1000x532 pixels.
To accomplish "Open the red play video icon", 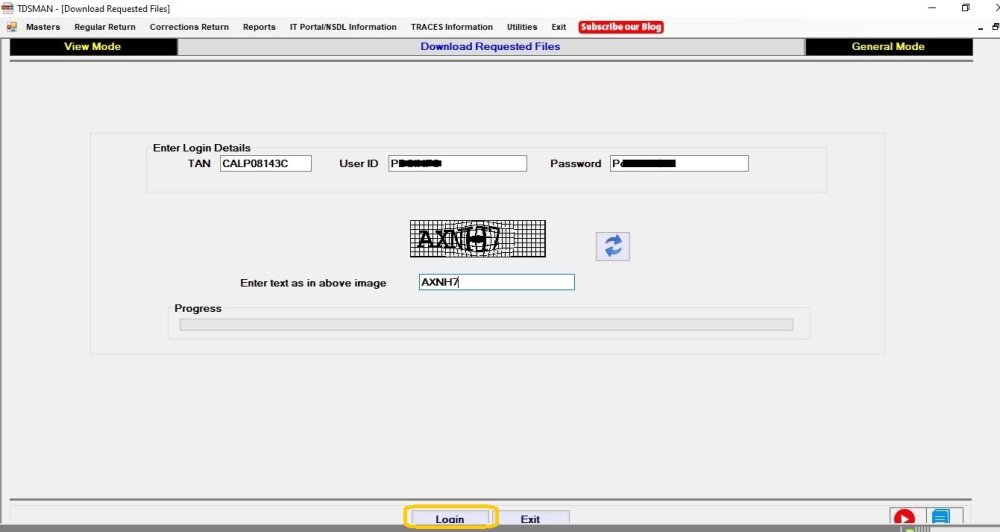I will coord(904,518).
